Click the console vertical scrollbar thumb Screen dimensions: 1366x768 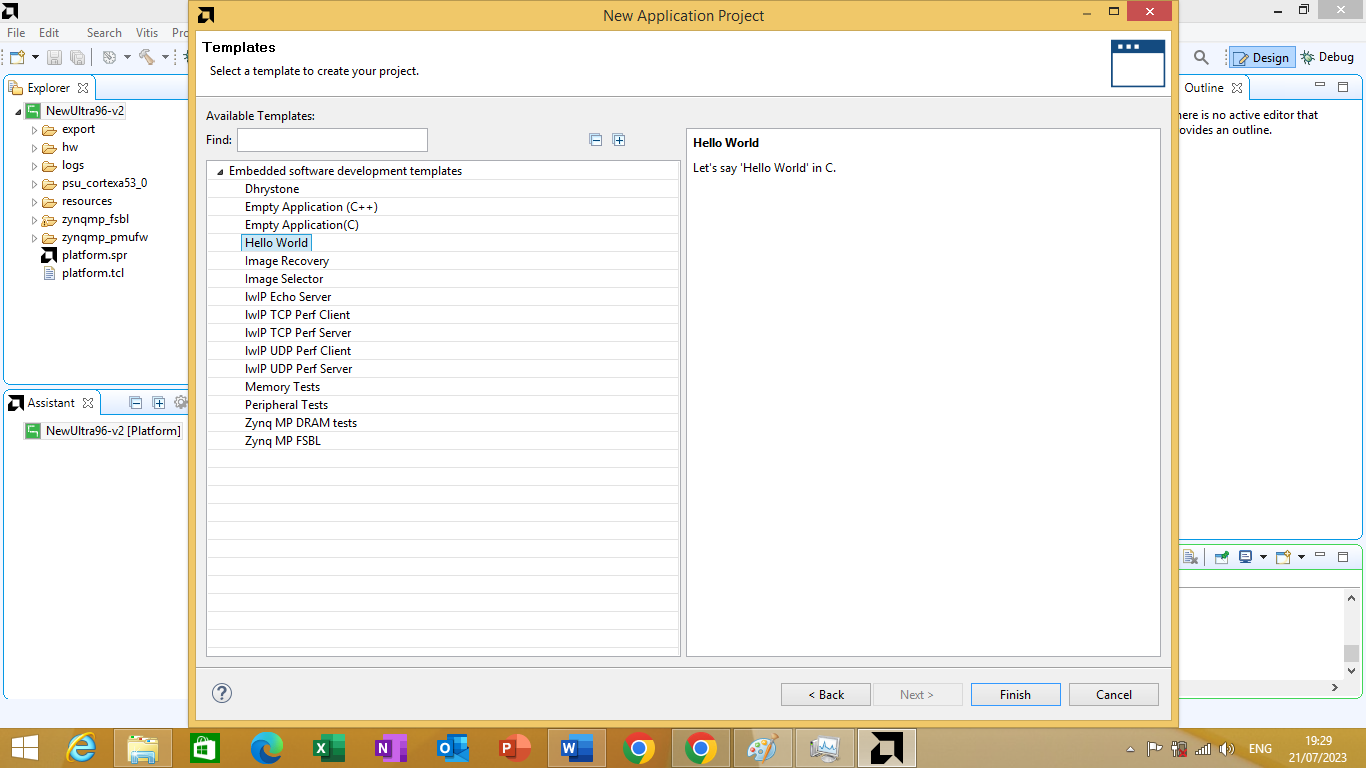coord(1351,652)
